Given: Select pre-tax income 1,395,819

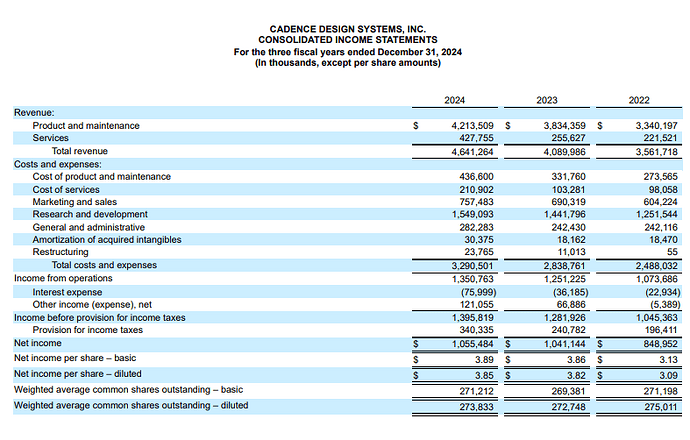Looking at the screenshot, I should (x=473, y=318).
